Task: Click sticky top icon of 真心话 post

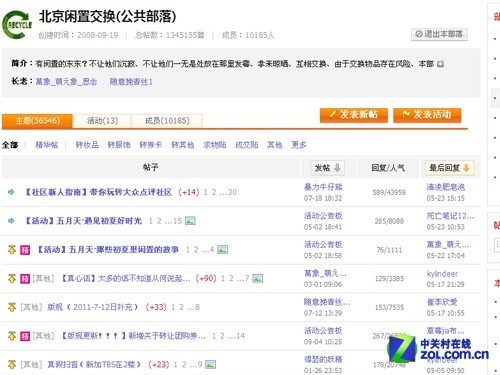Action: (12, 278)
